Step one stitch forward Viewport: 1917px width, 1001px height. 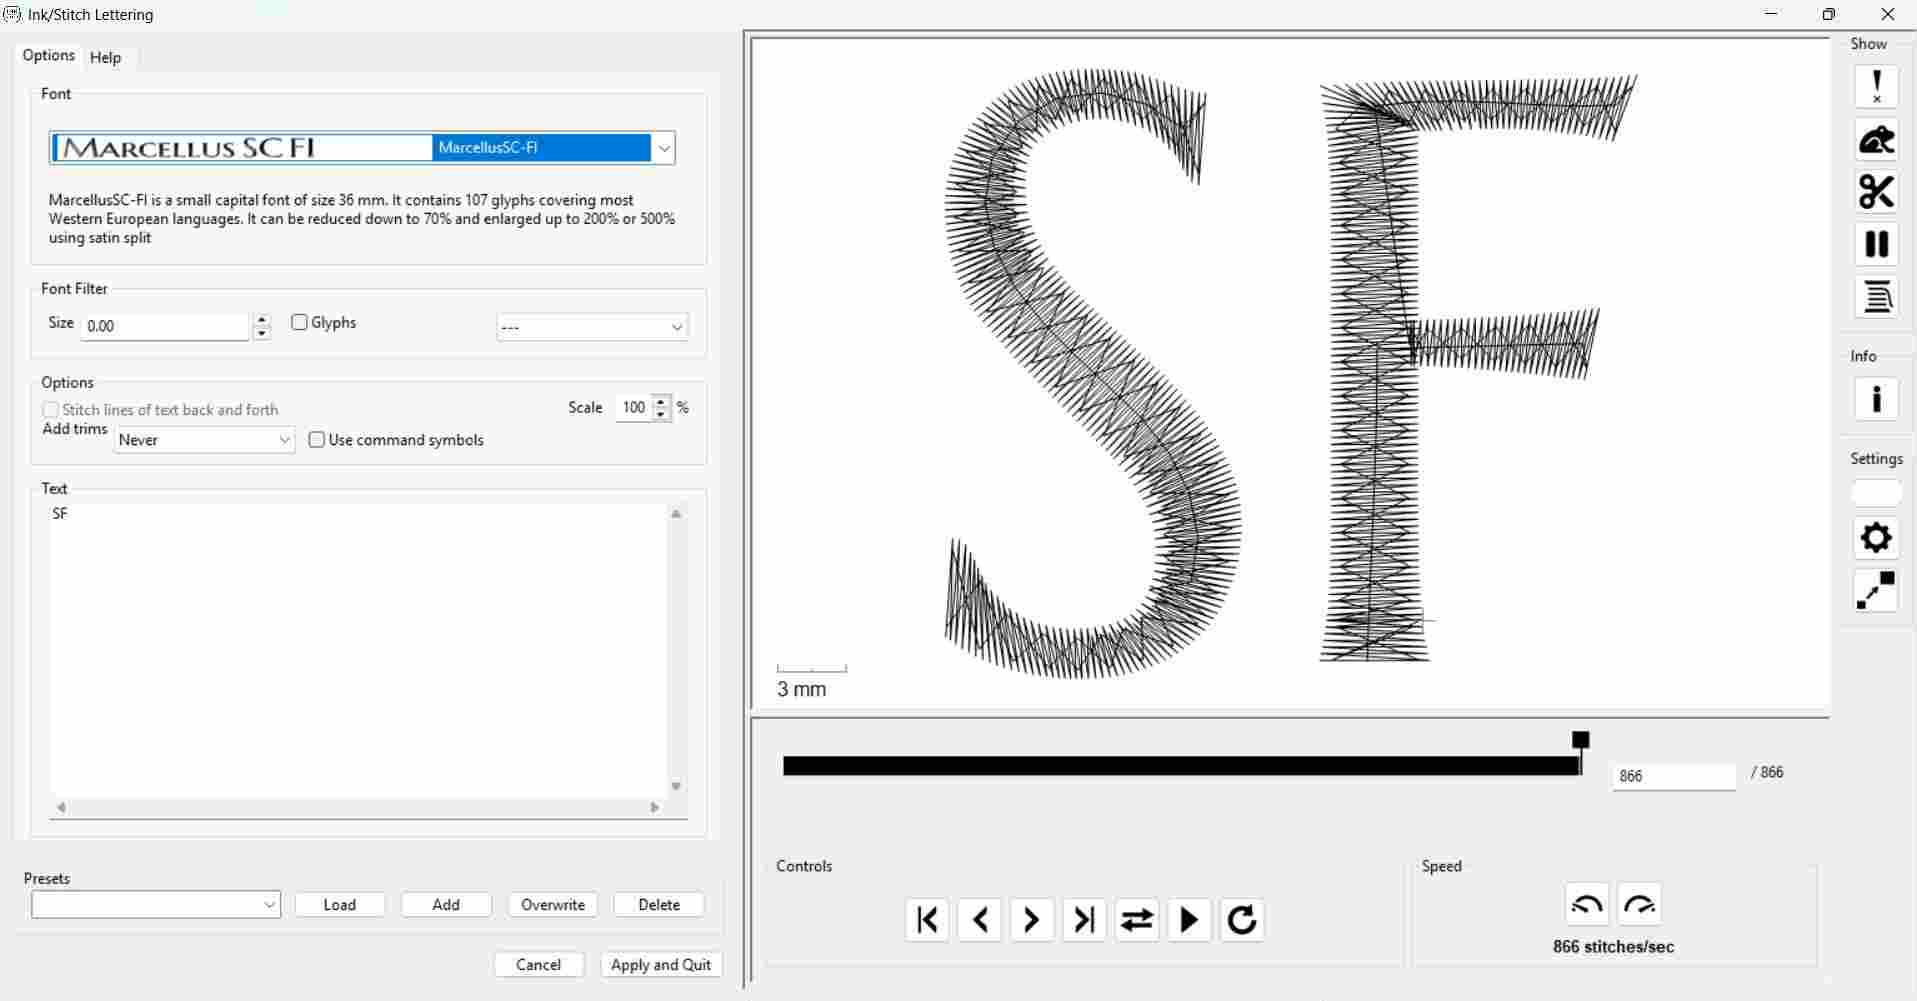pos(1032,919)
